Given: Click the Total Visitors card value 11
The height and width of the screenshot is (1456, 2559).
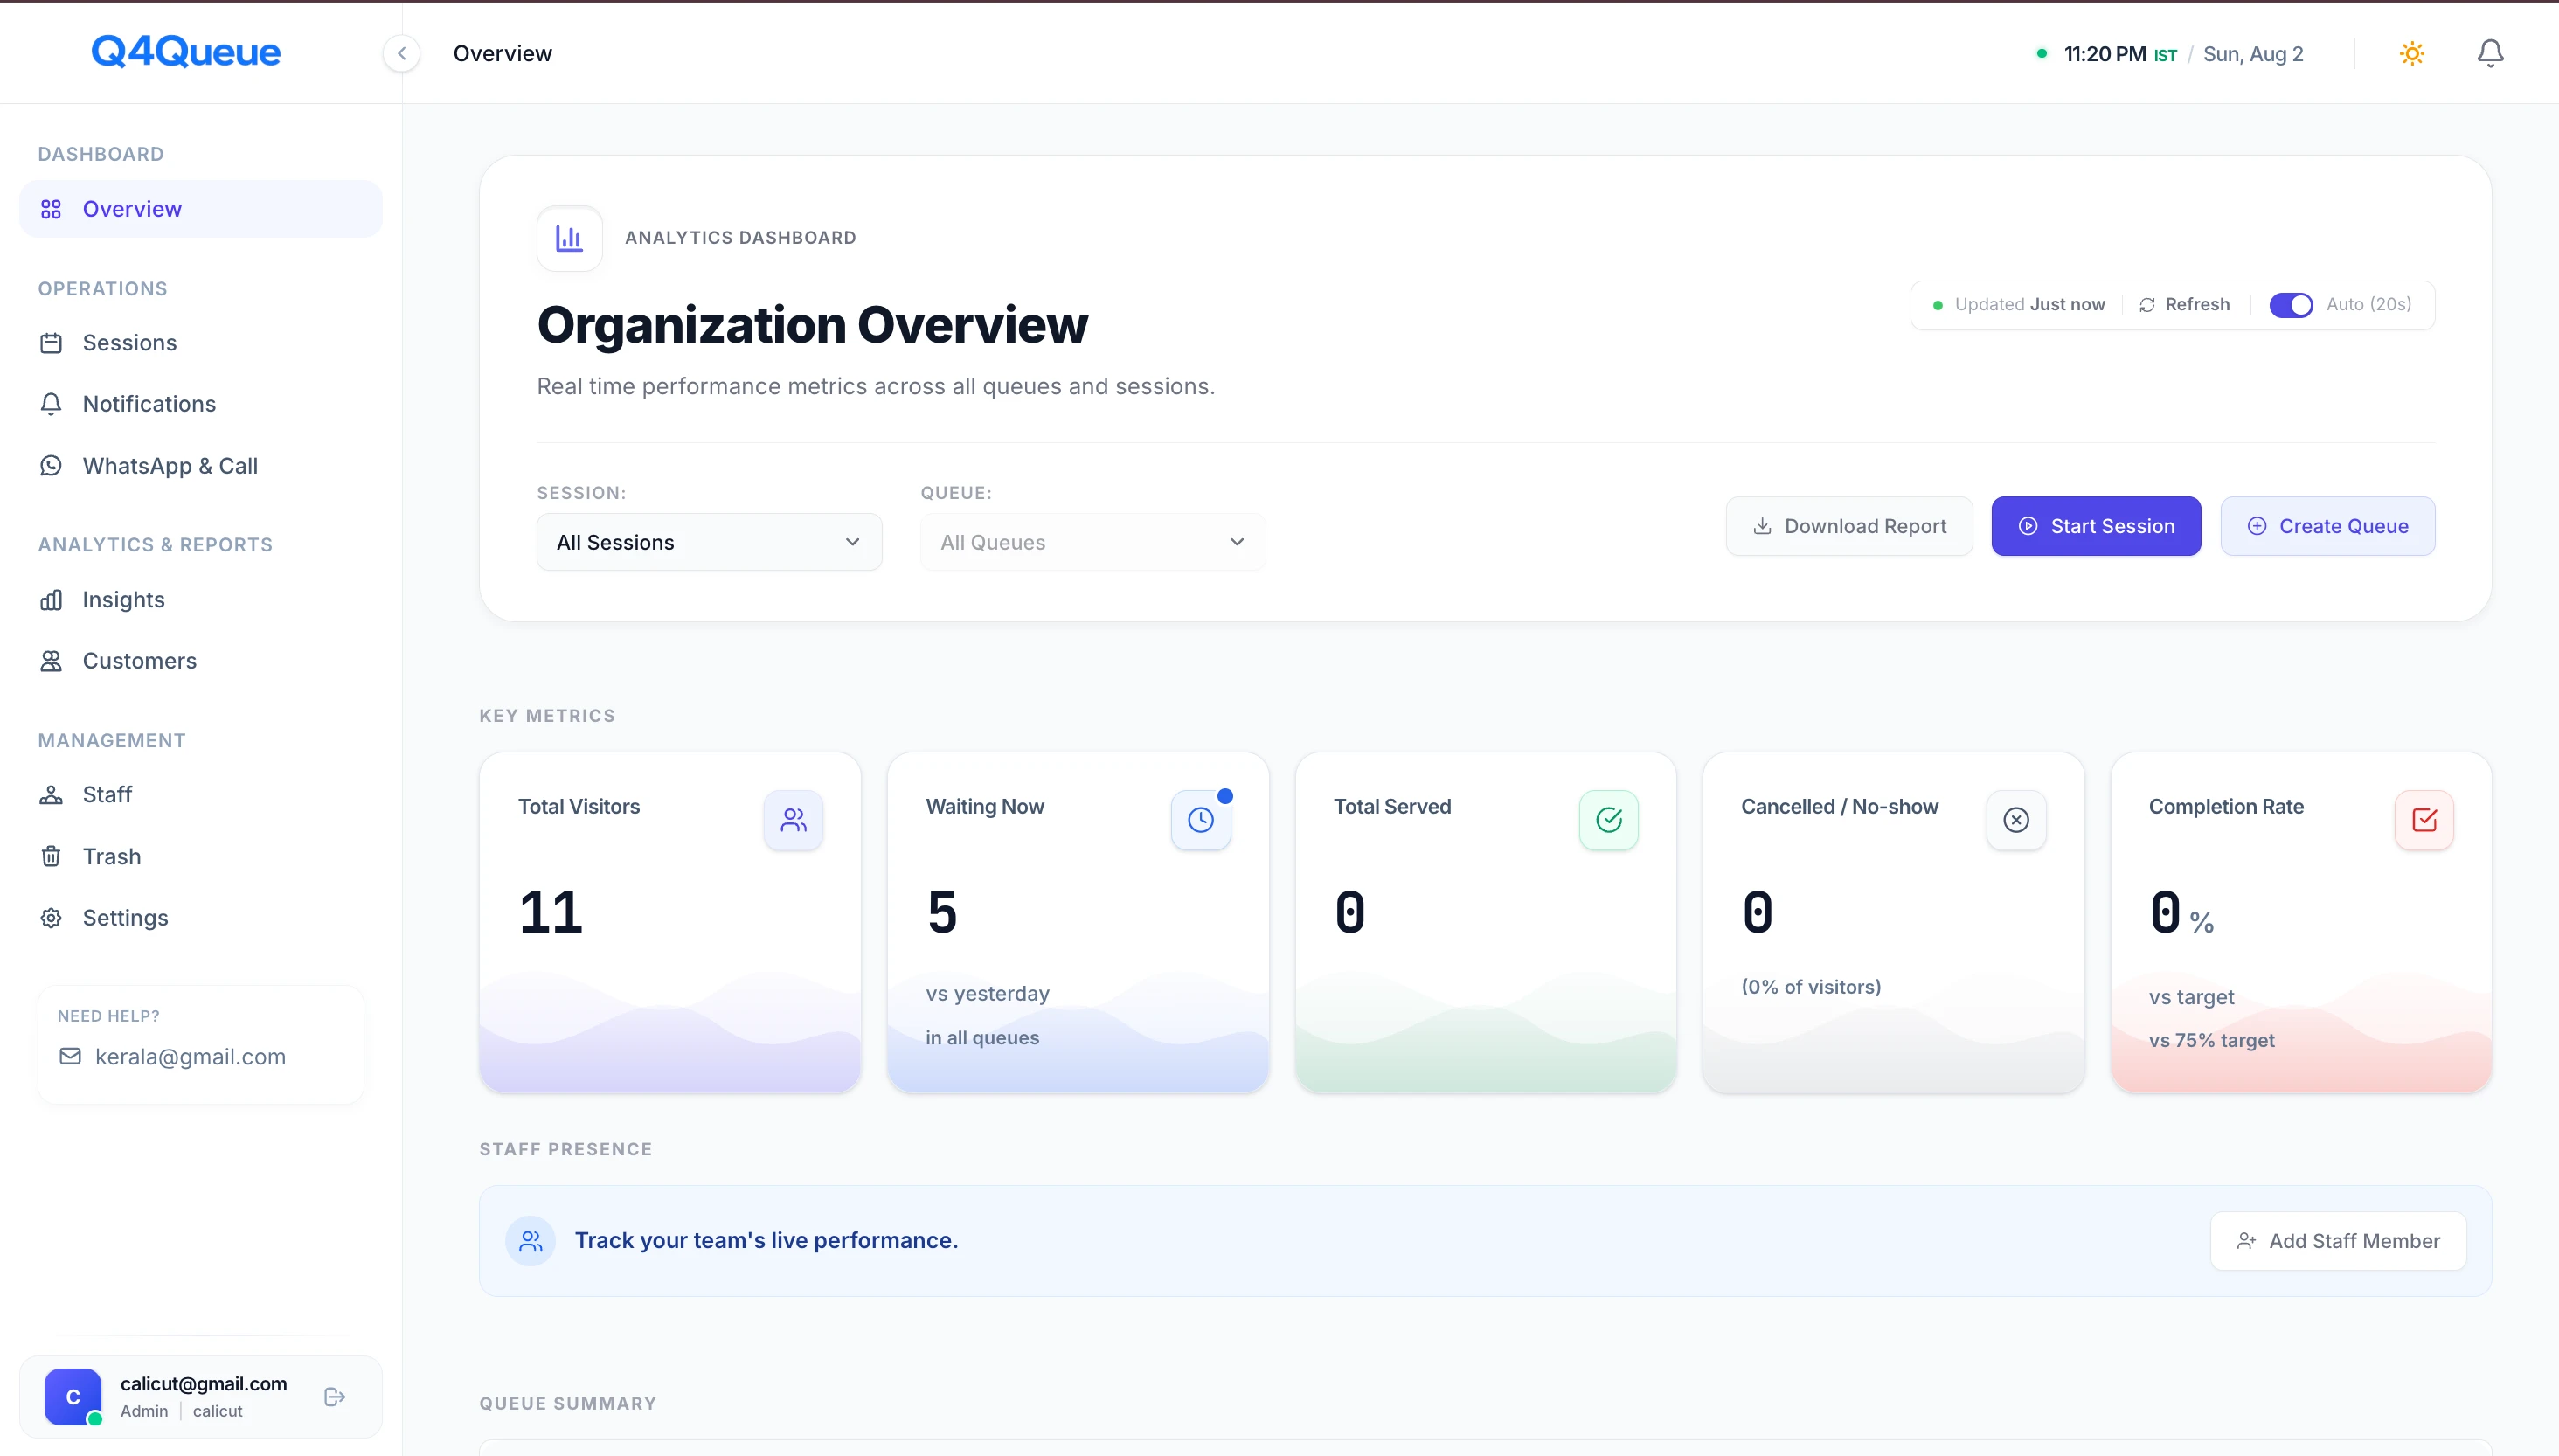Looking at the screenshot, I should click(x=551, y=912).
